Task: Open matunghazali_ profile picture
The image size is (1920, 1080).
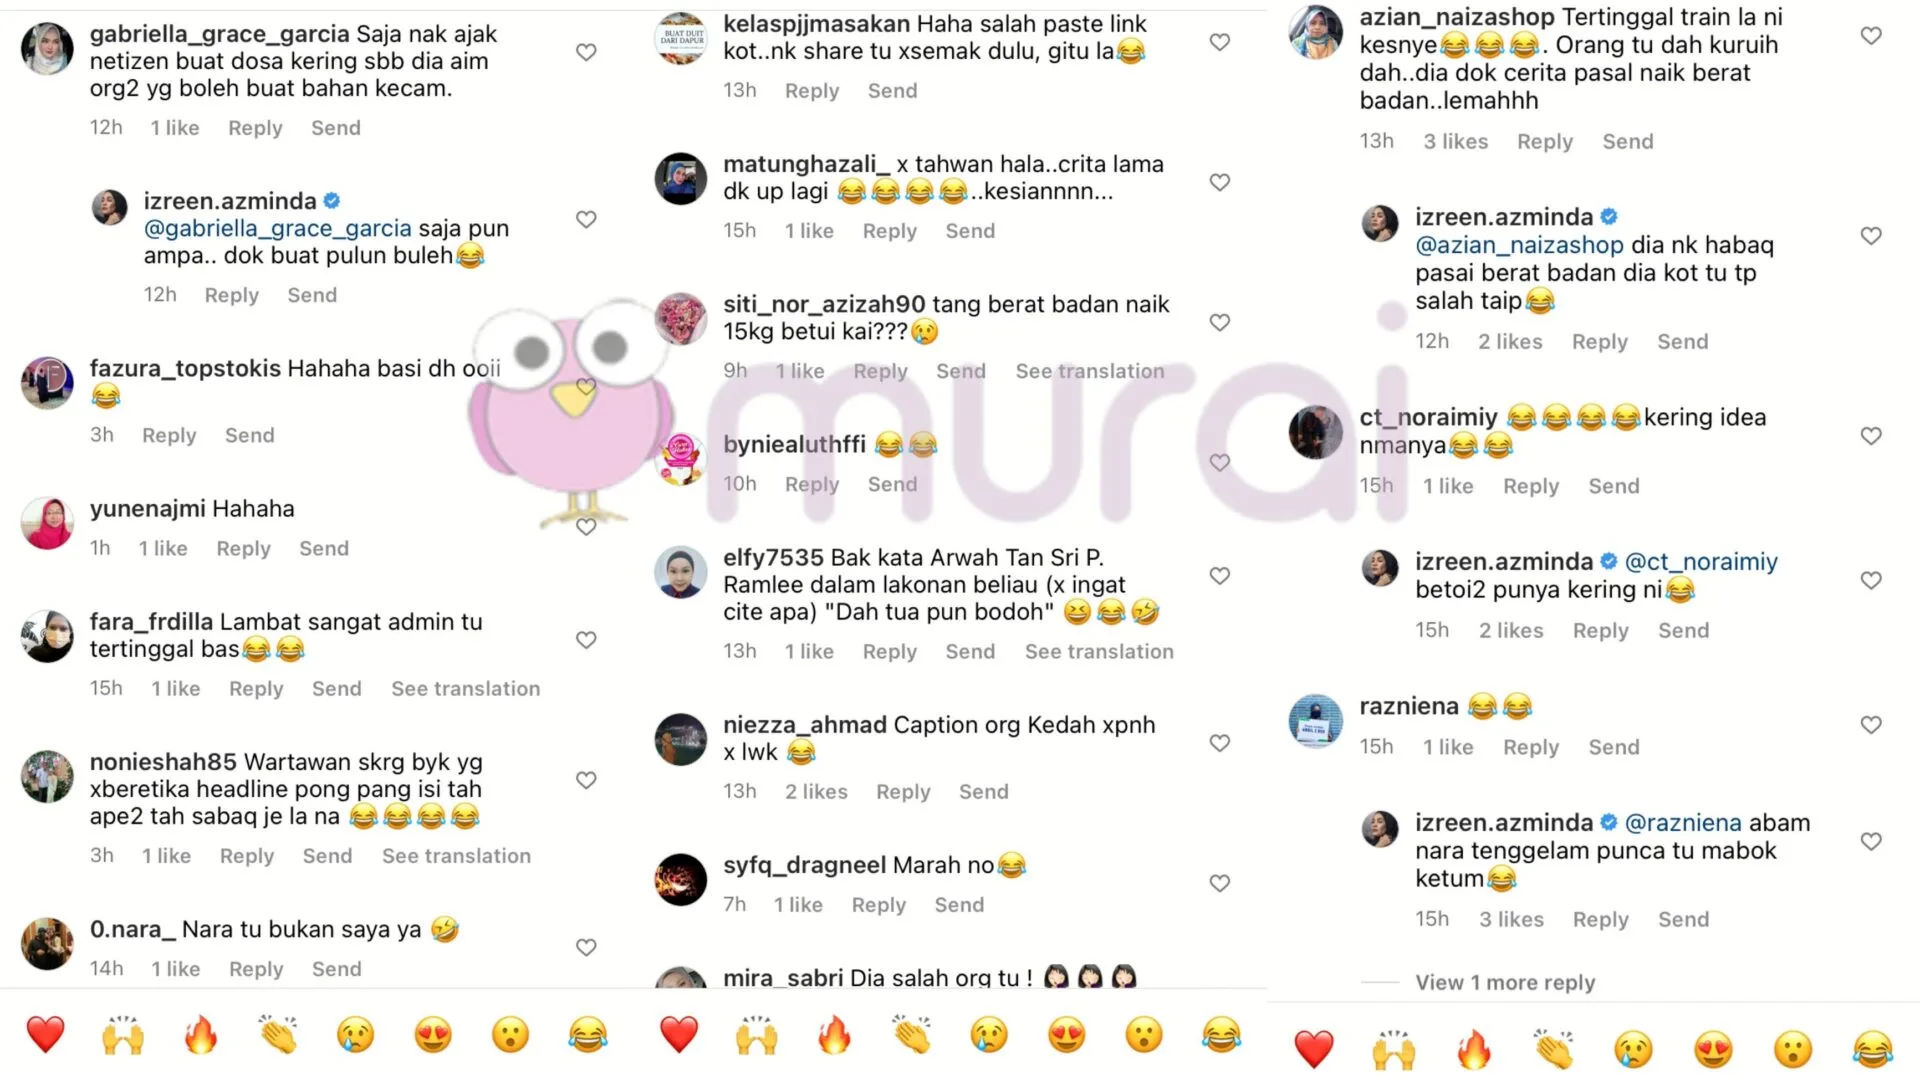Action: 681,179
